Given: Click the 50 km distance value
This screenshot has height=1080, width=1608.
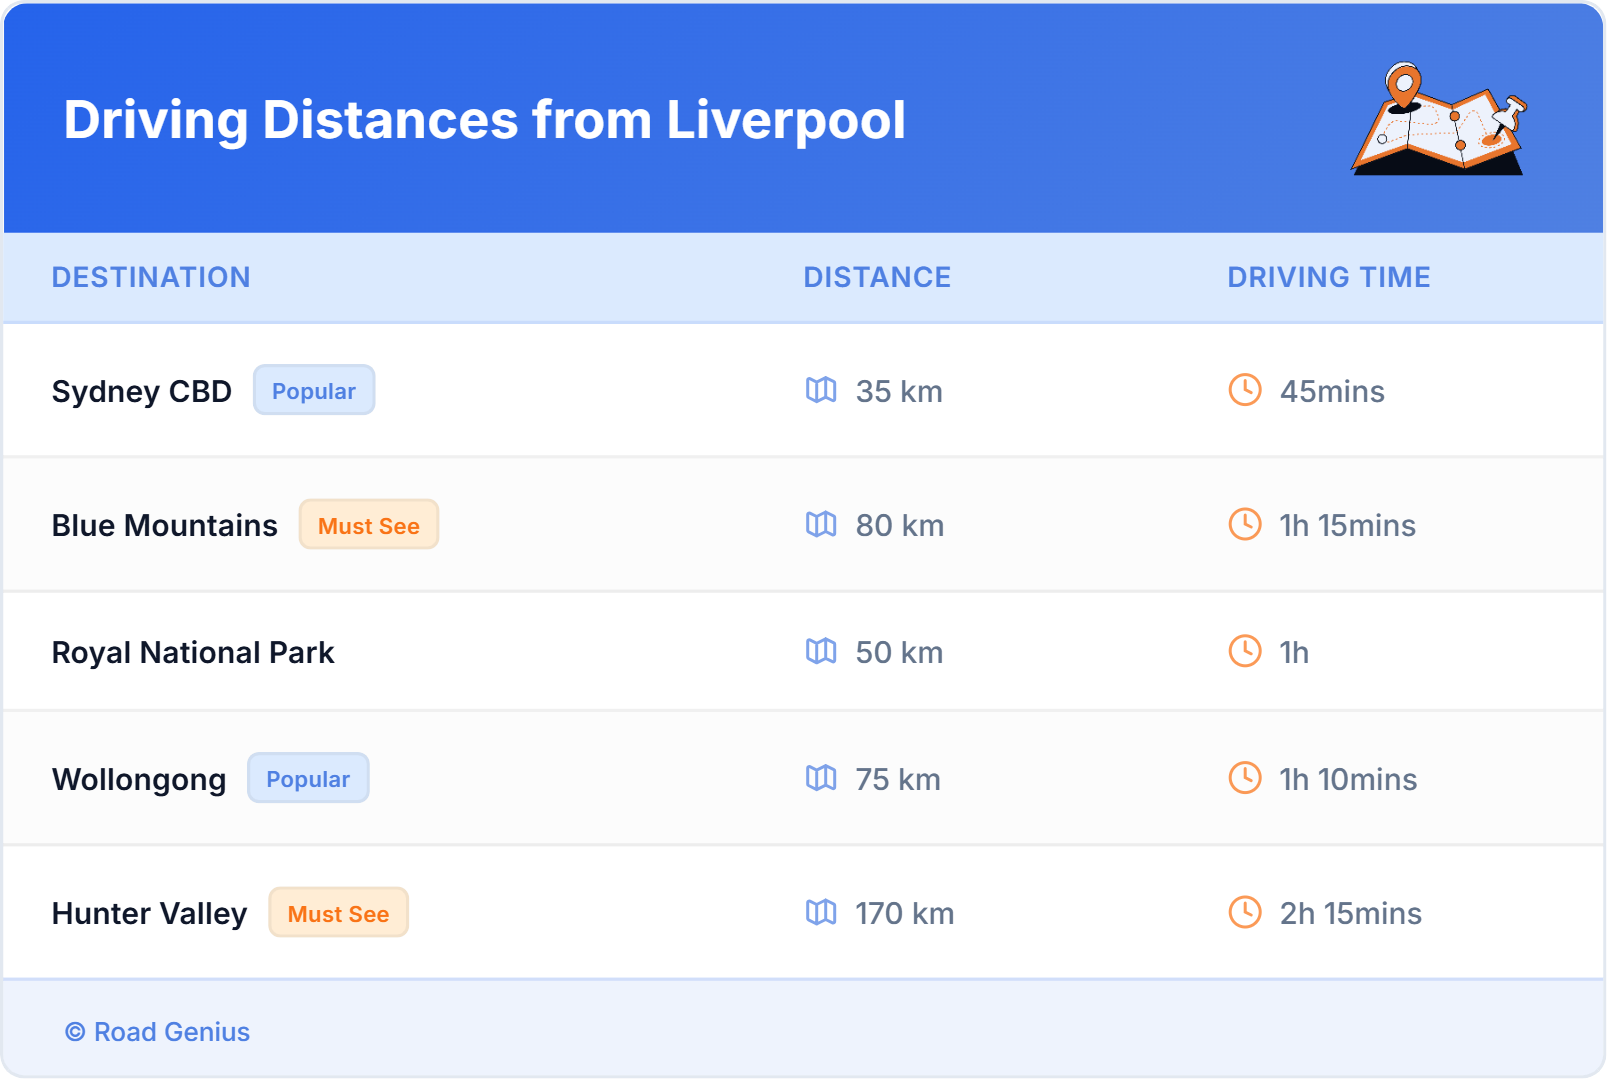Looking at the screenshot, I should pyautogui.click(x=899, y=652).
